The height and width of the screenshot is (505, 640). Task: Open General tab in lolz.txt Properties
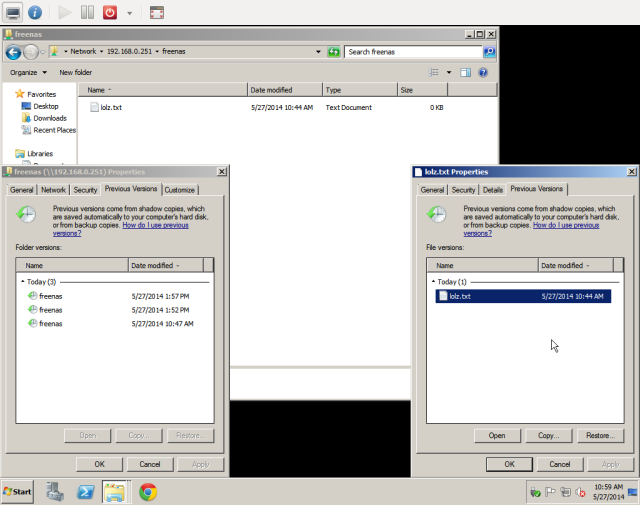pos(432,190)
